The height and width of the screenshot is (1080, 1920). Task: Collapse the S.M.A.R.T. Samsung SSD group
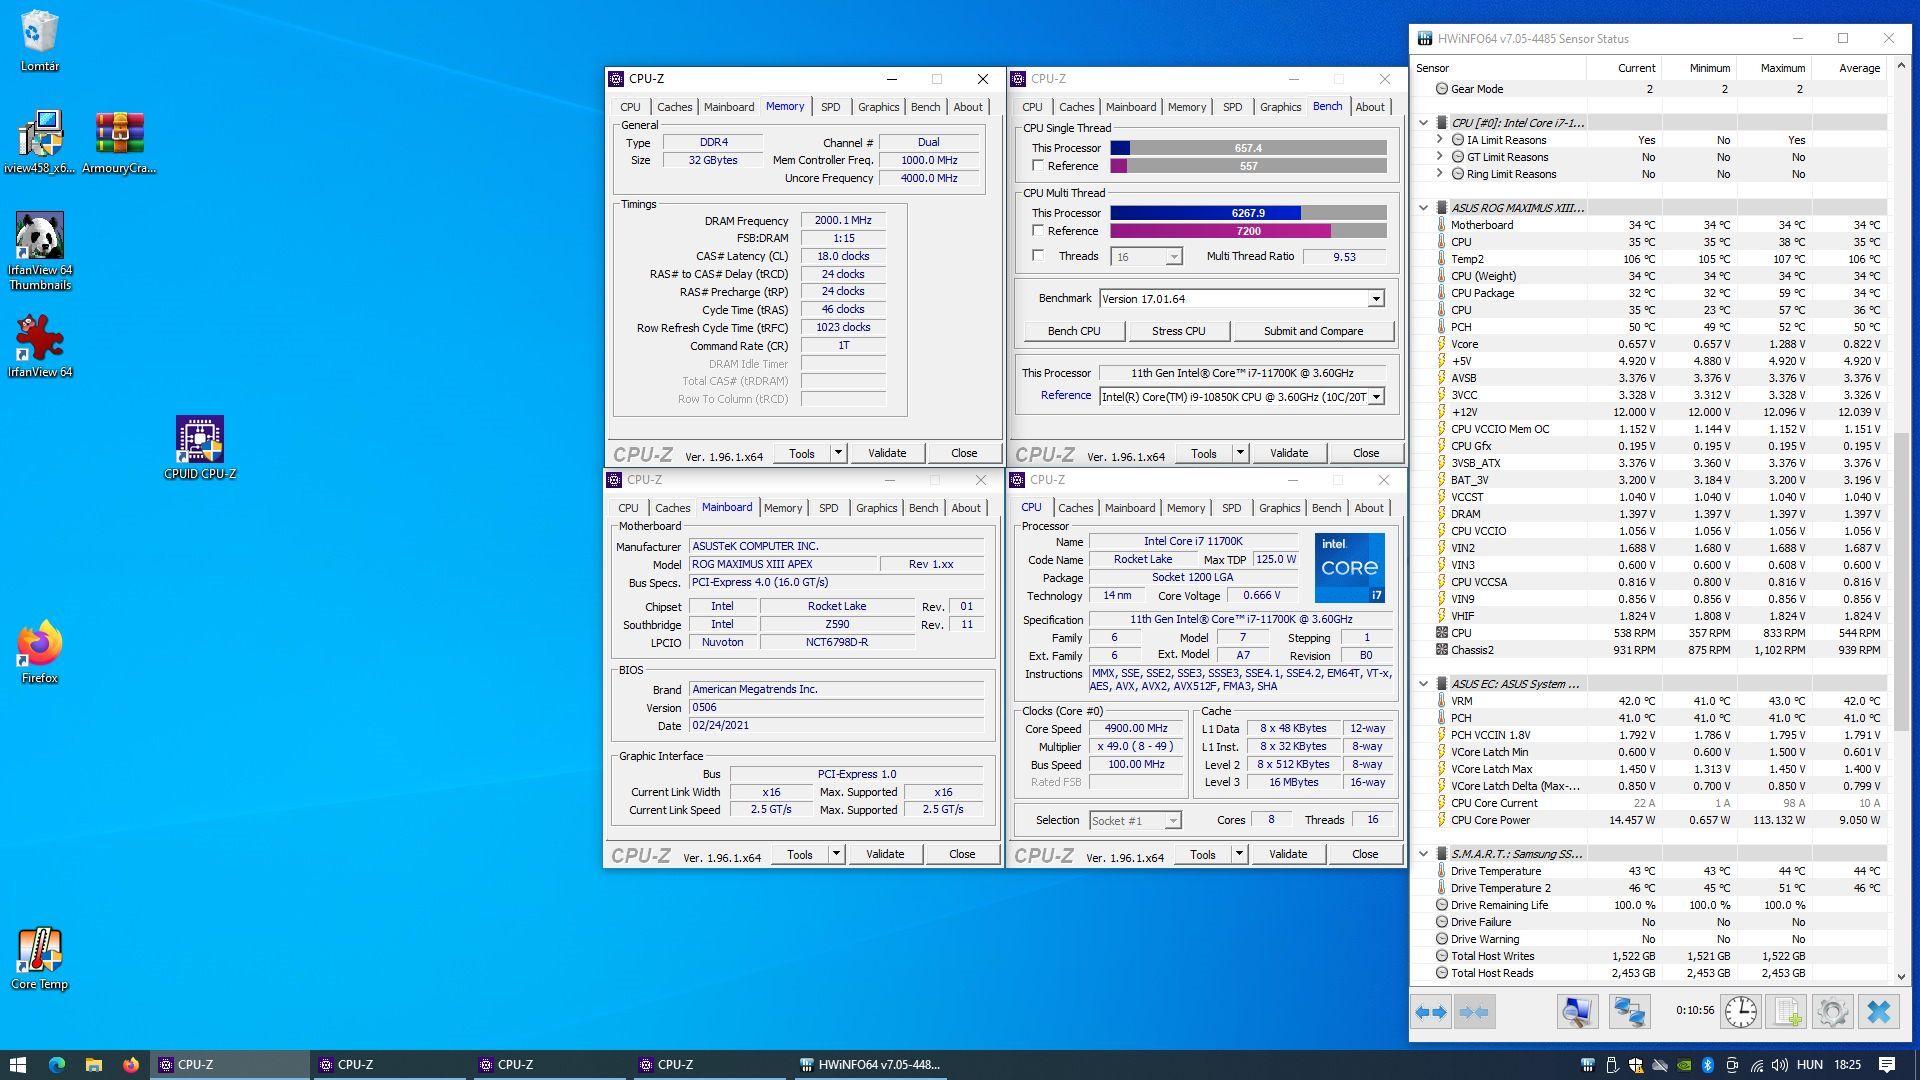(x=1424, y=854)
